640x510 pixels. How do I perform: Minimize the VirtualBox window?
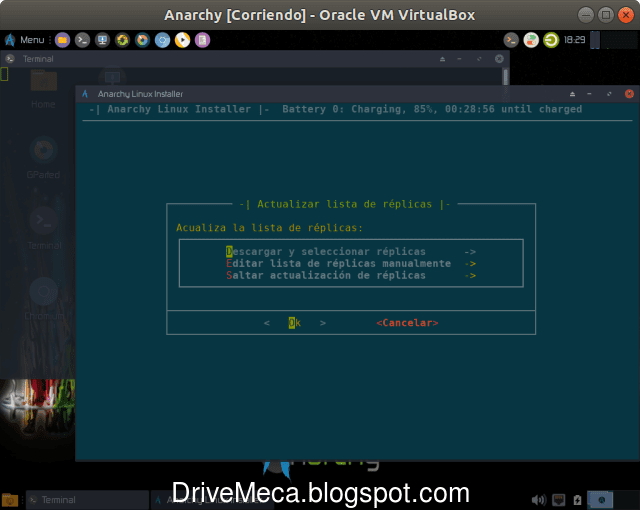pos(586,15)
